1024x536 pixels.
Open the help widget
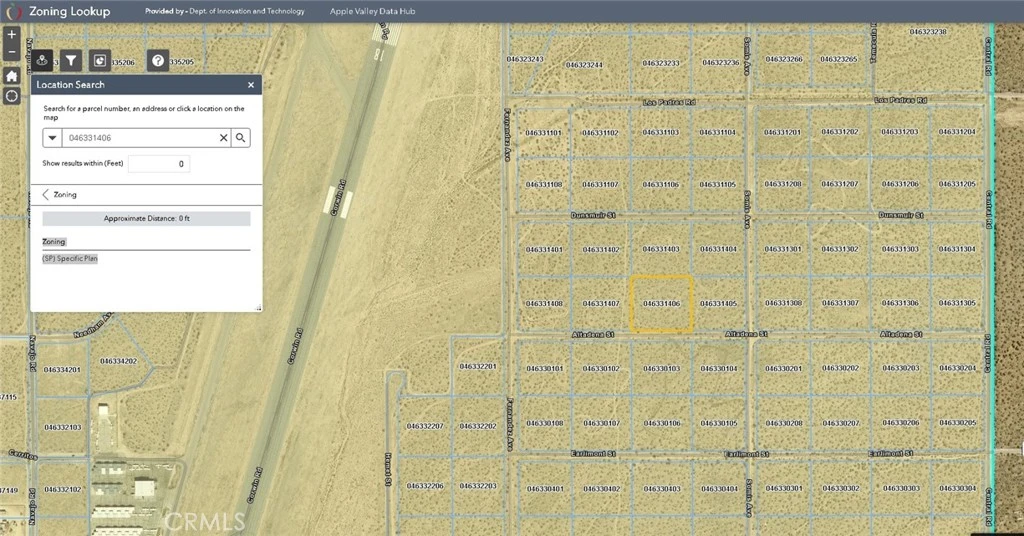point(158,61)
